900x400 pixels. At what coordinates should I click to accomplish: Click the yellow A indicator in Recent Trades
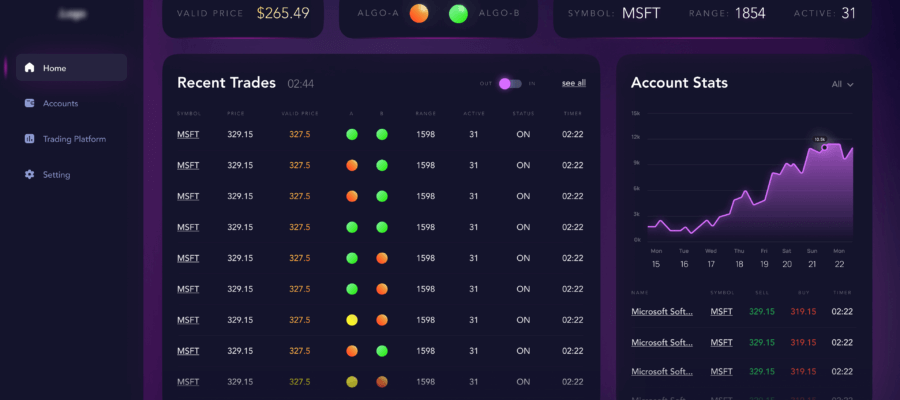[352, 320]
